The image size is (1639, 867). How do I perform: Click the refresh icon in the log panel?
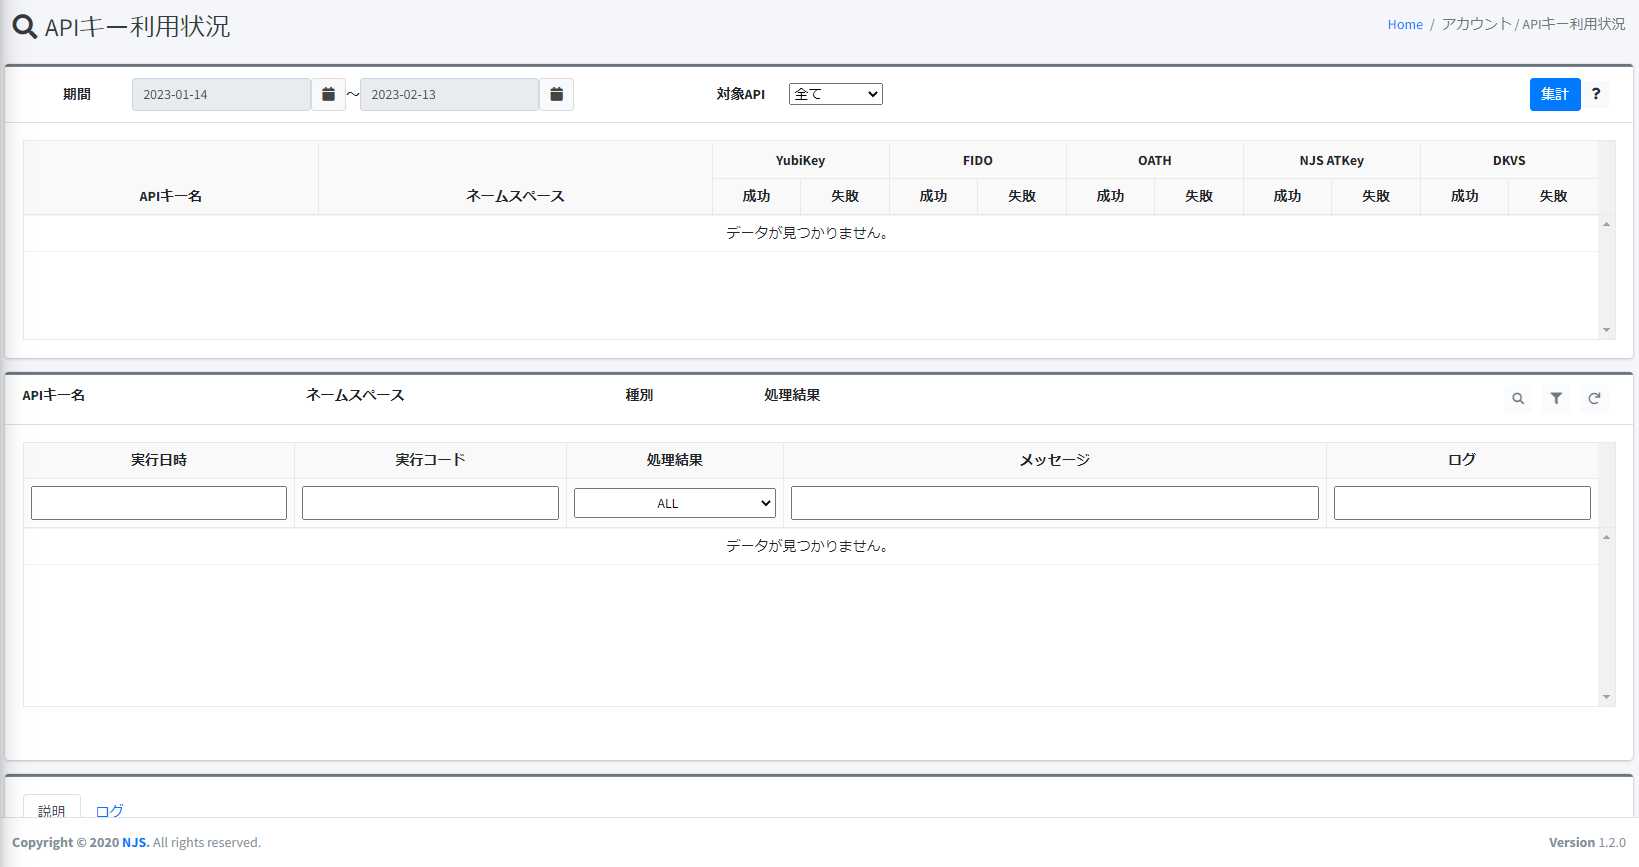tap(1594, 398)
